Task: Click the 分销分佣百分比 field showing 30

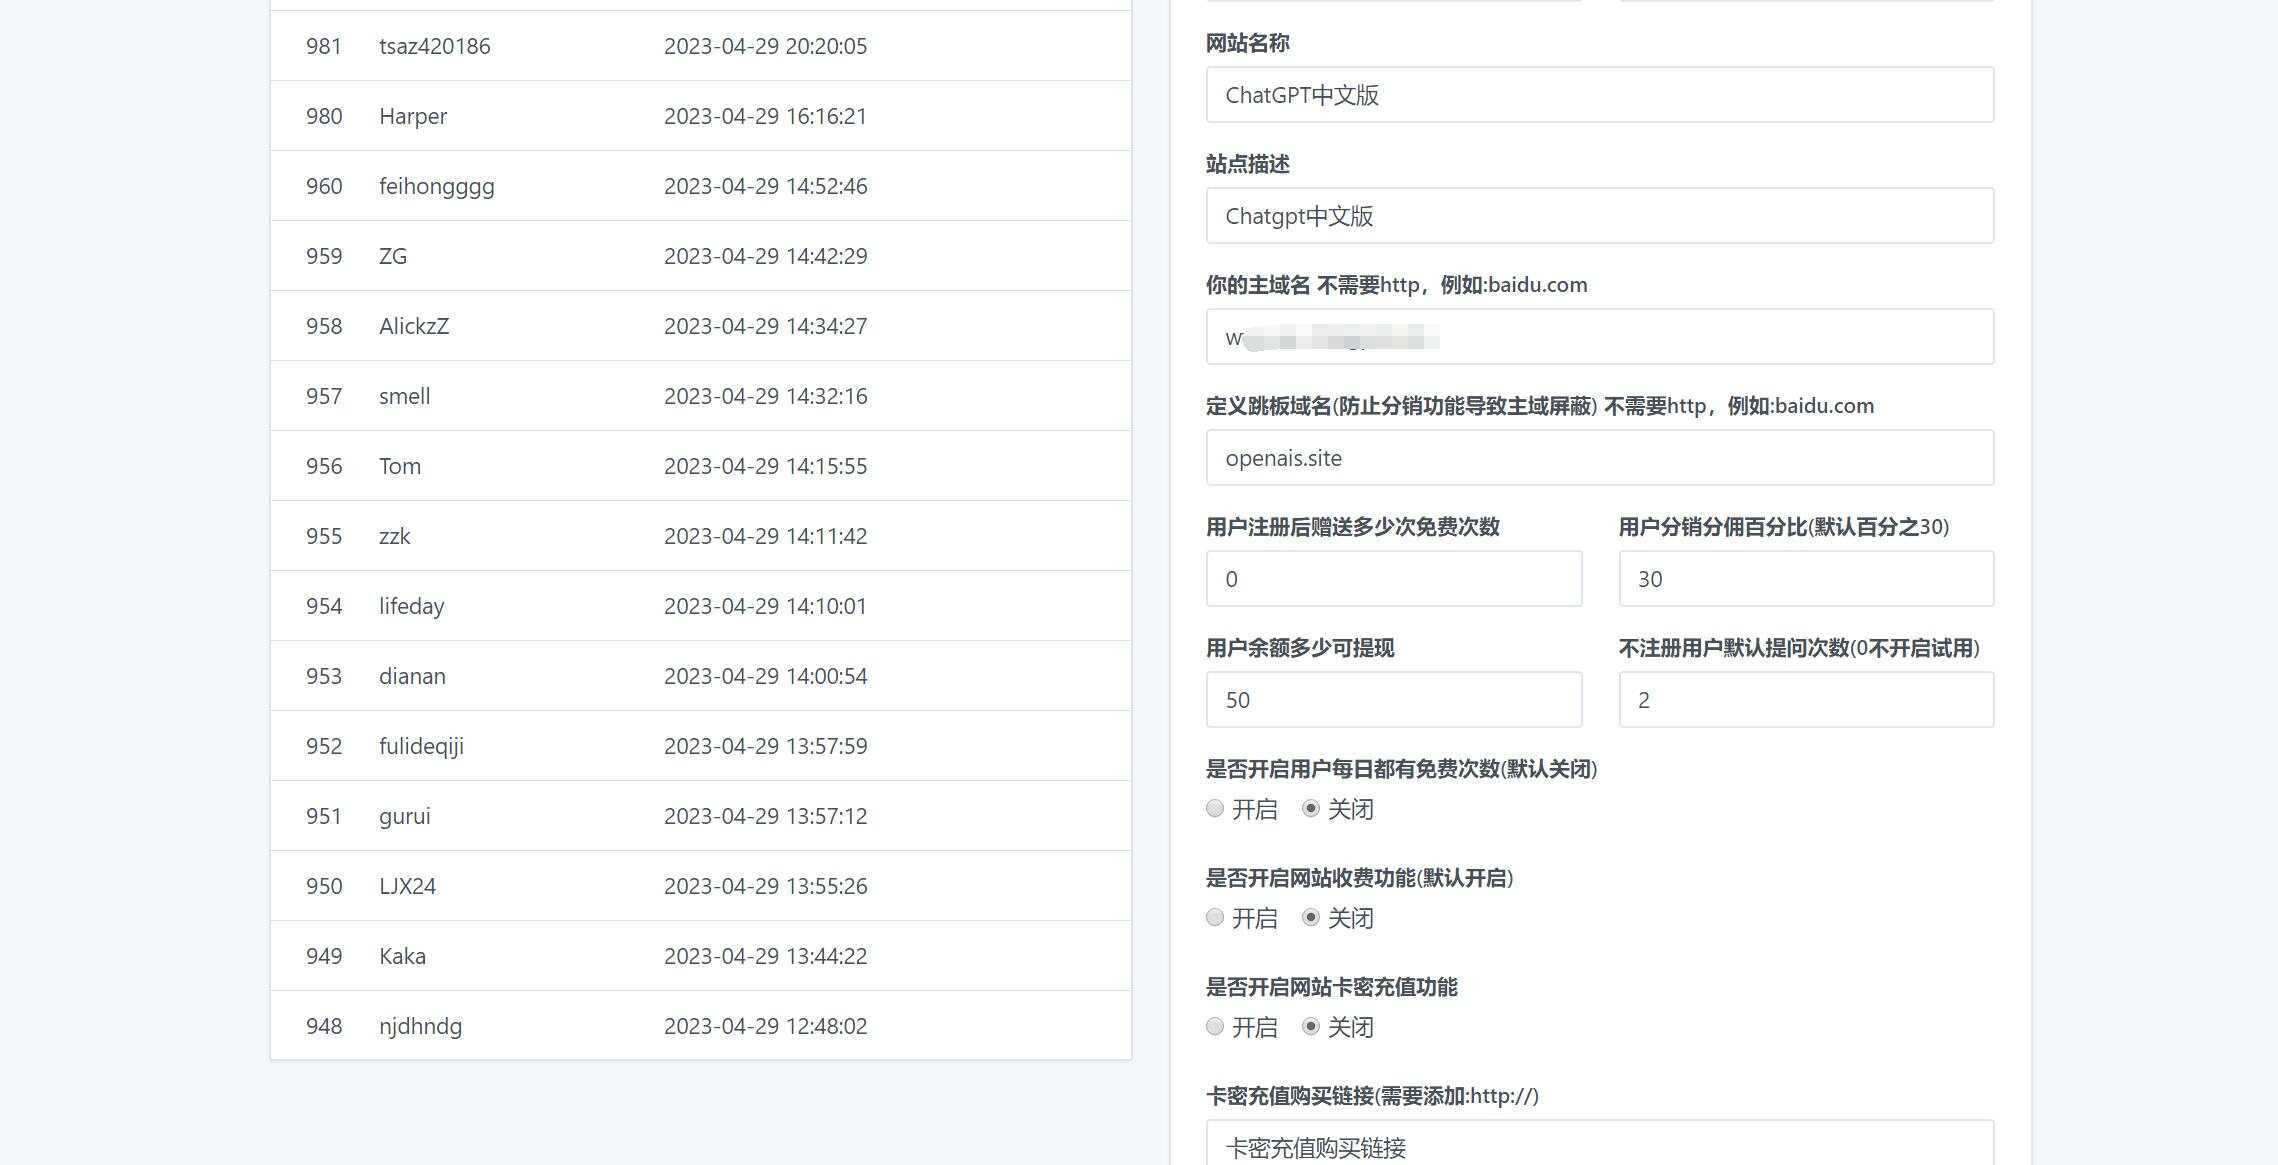Action: (x=1805, y=578)
